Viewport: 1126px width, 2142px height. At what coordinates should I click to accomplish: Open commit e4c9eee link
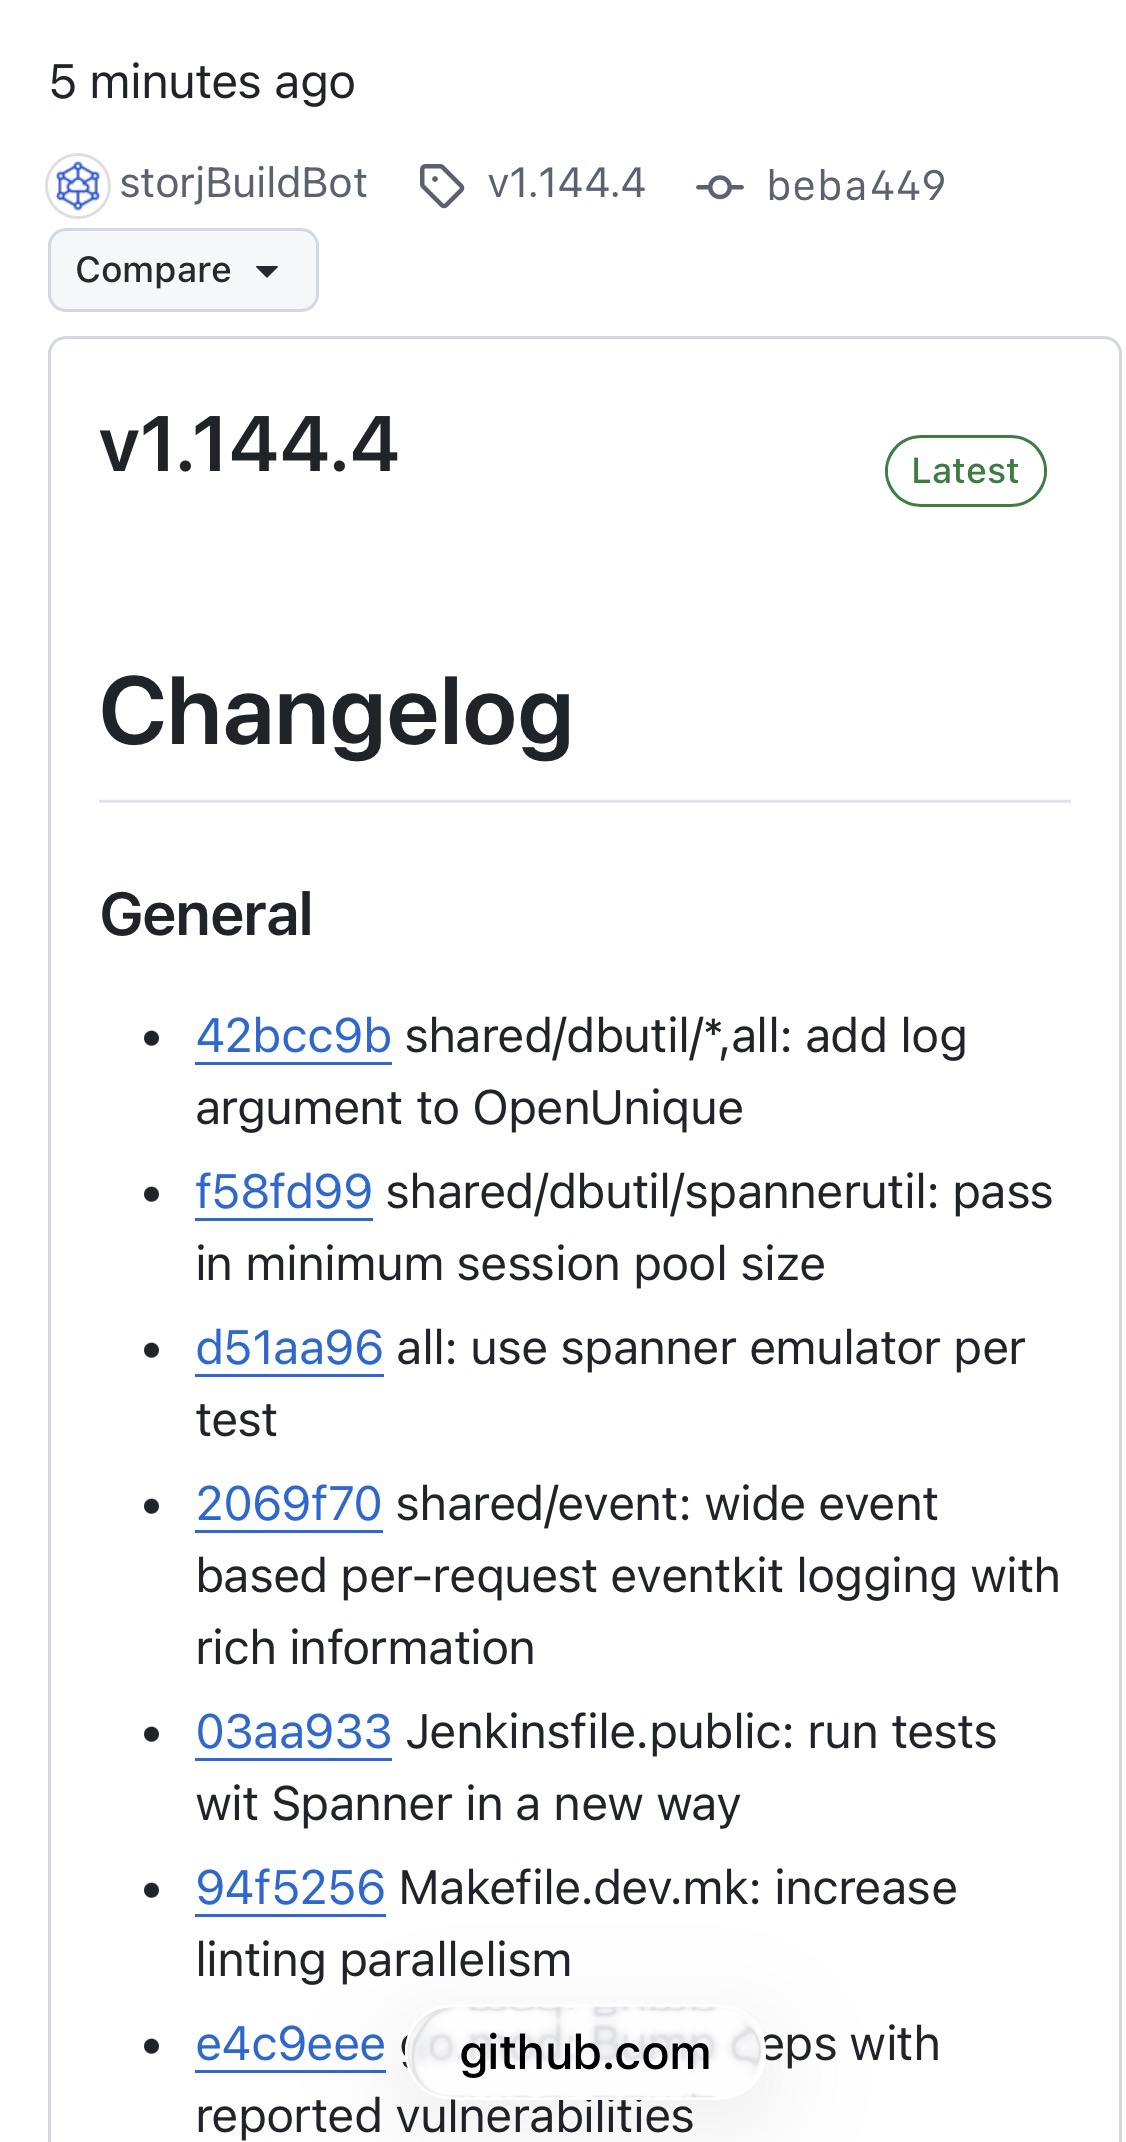[290, 2044]
